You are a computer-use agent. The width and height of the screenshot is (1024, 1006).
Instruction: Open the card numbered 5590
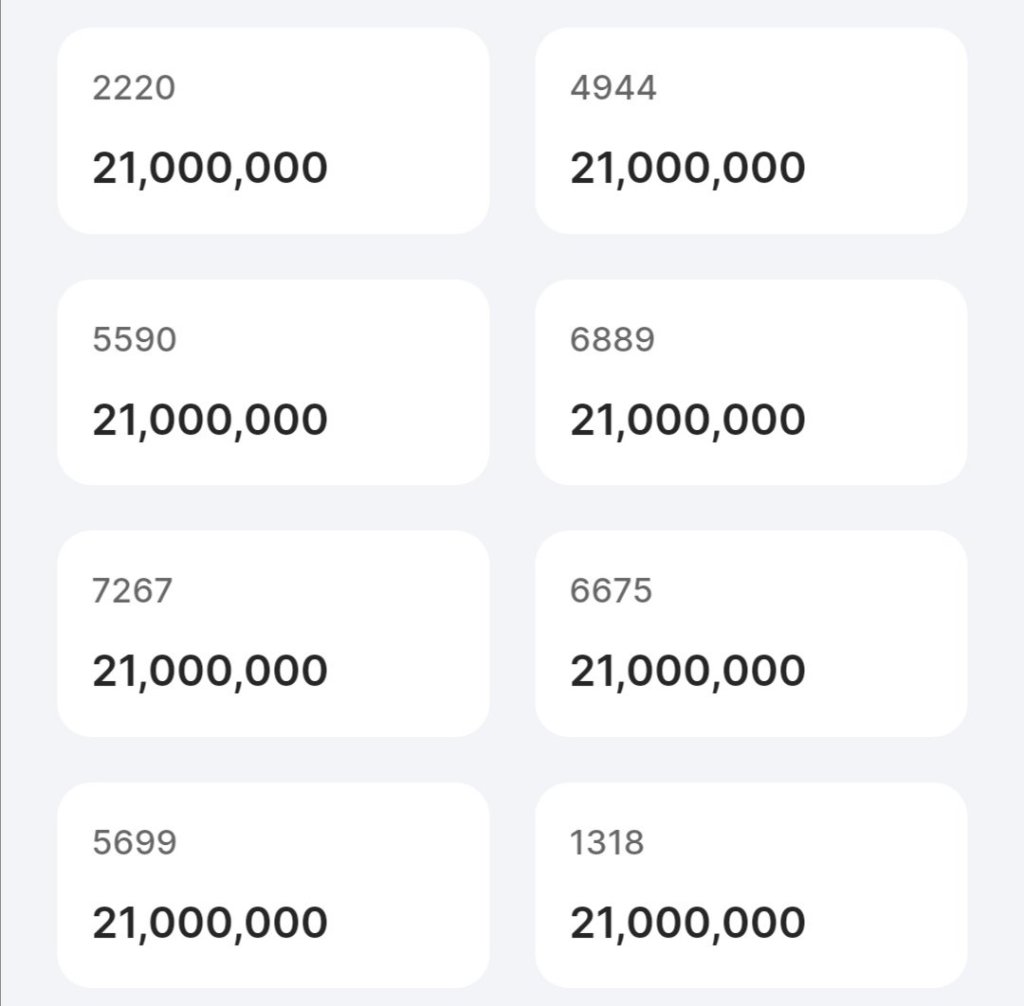tap(273, 382)
